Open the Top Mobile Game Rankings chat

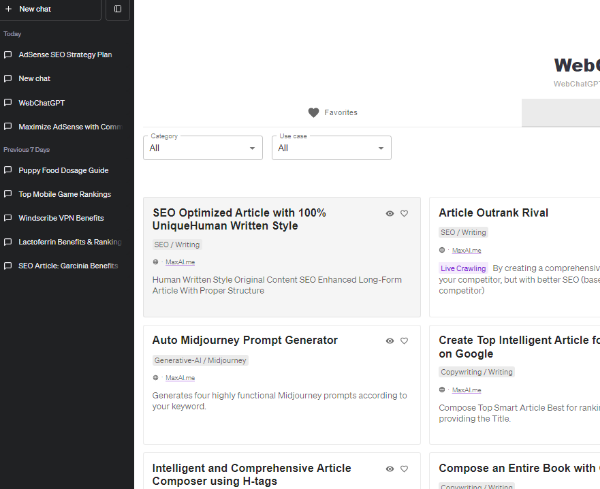tap(65, 194)
